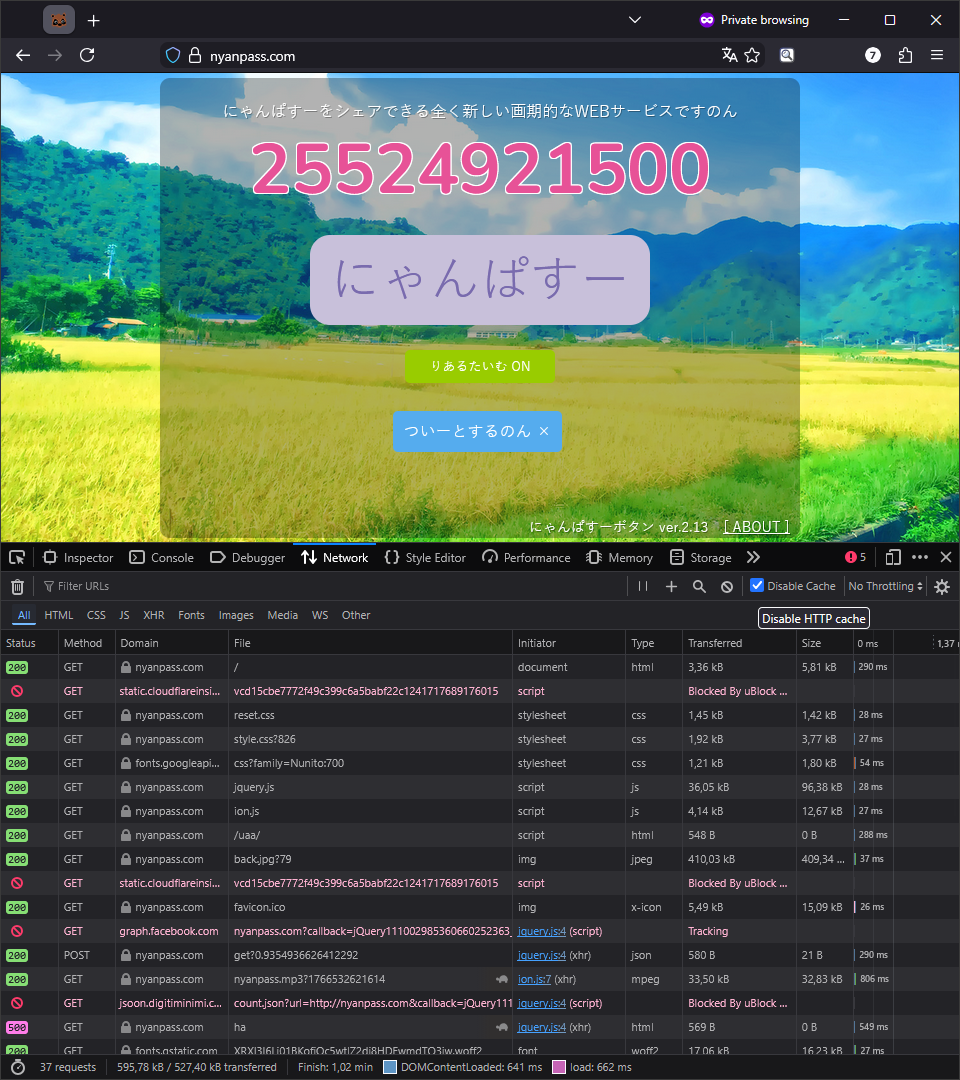Go back to the previous page
The width and height of the screenshot is (960, 1080).
click(23, 56)
